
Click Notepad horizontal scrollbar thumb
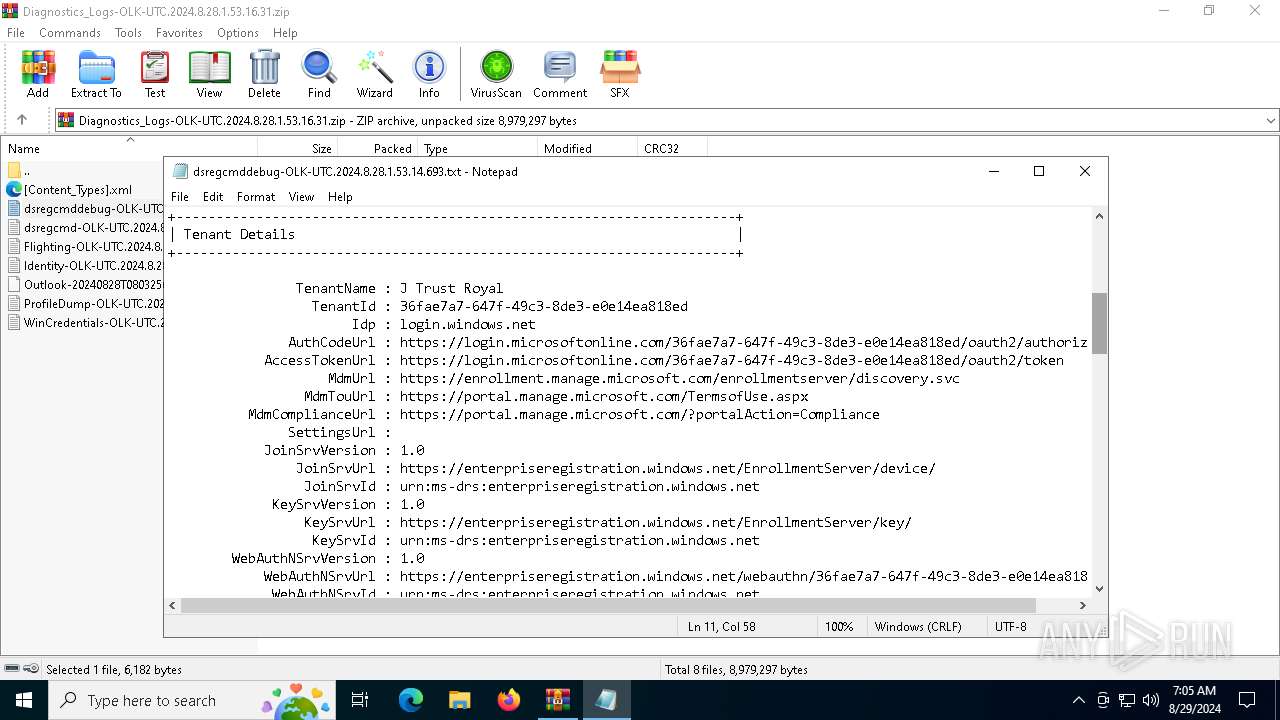click(609, 605)
